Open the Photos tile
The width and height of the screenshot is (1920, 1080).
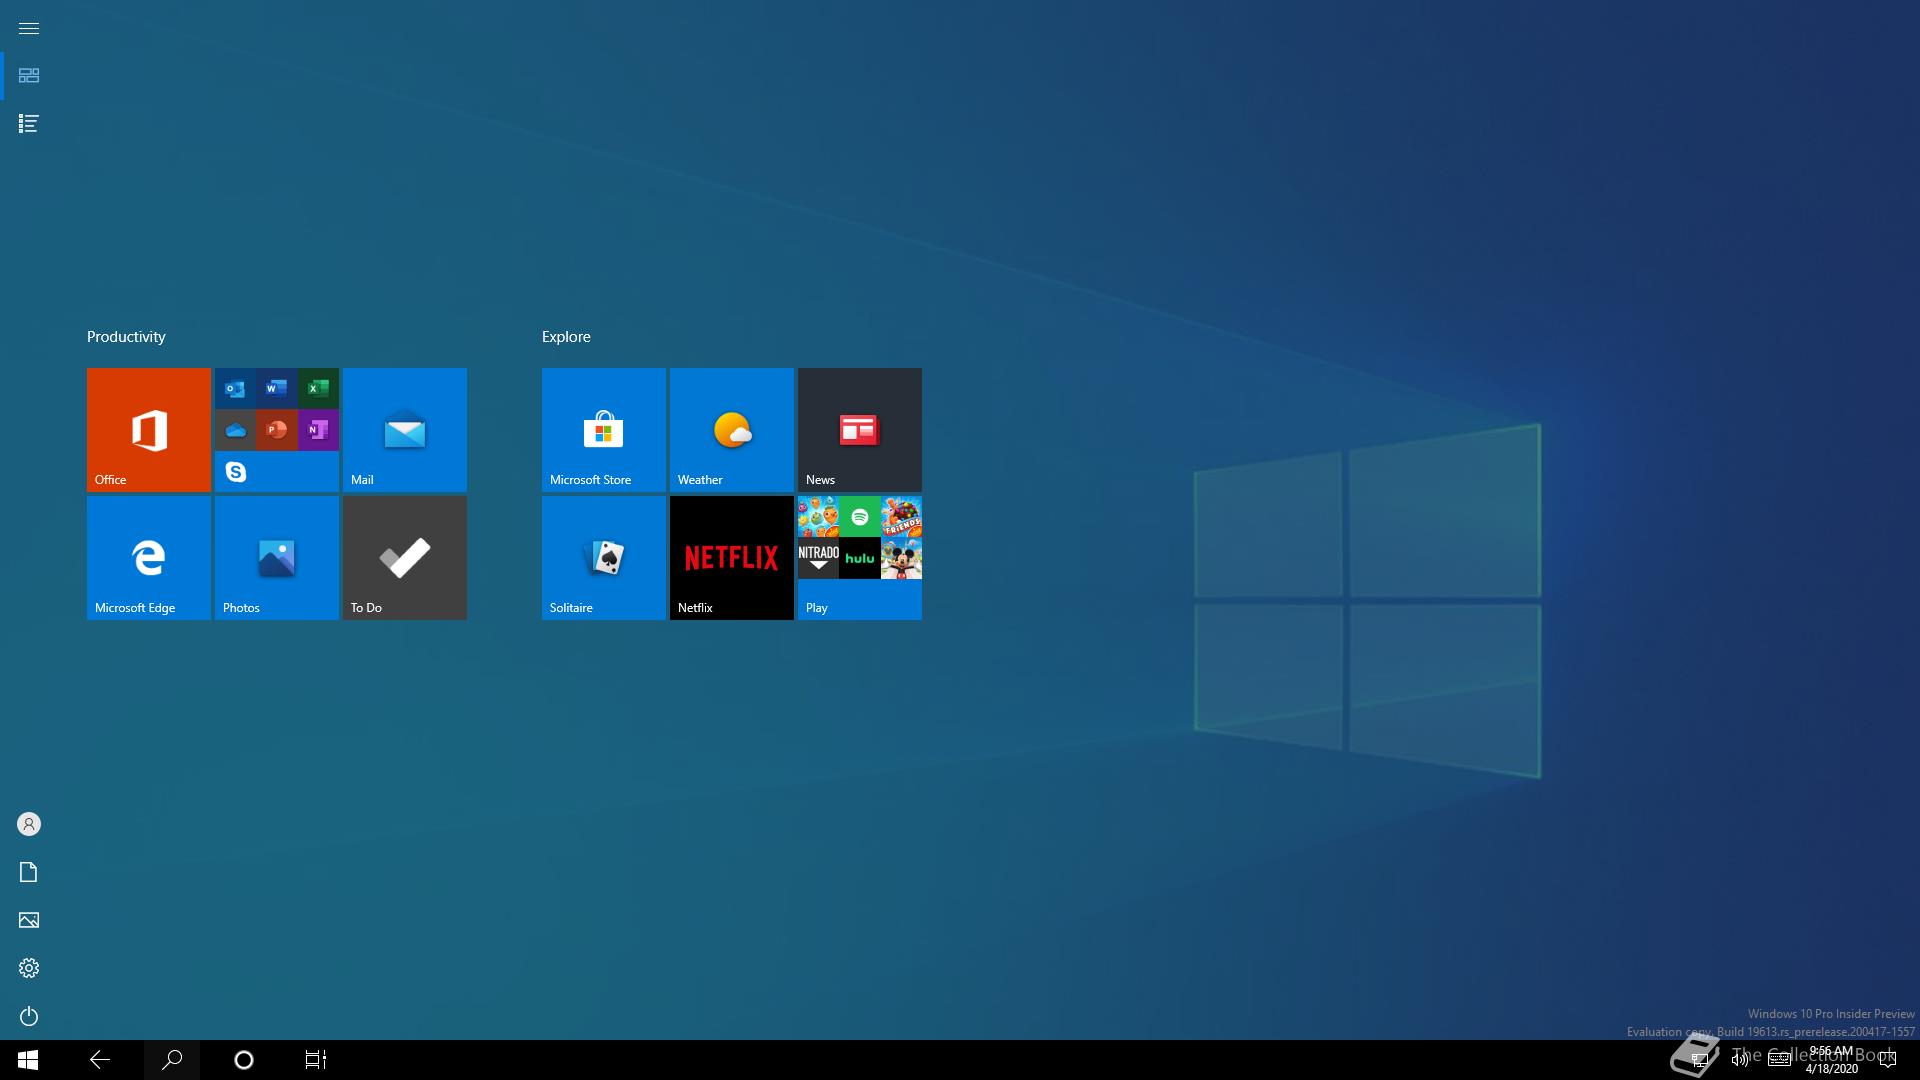point(277,558)
